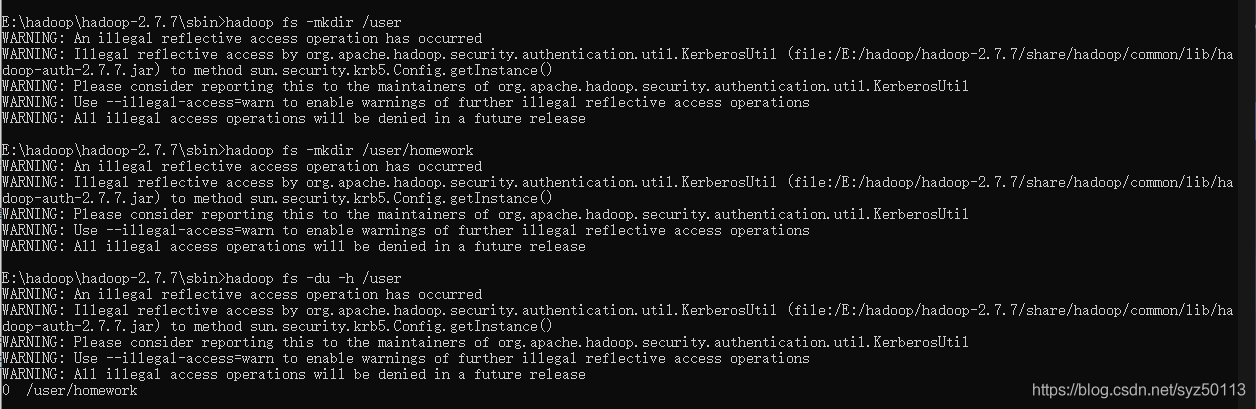
Task: Click the 'hadoop fs -du -h /user' command
Action: [314, 278]
